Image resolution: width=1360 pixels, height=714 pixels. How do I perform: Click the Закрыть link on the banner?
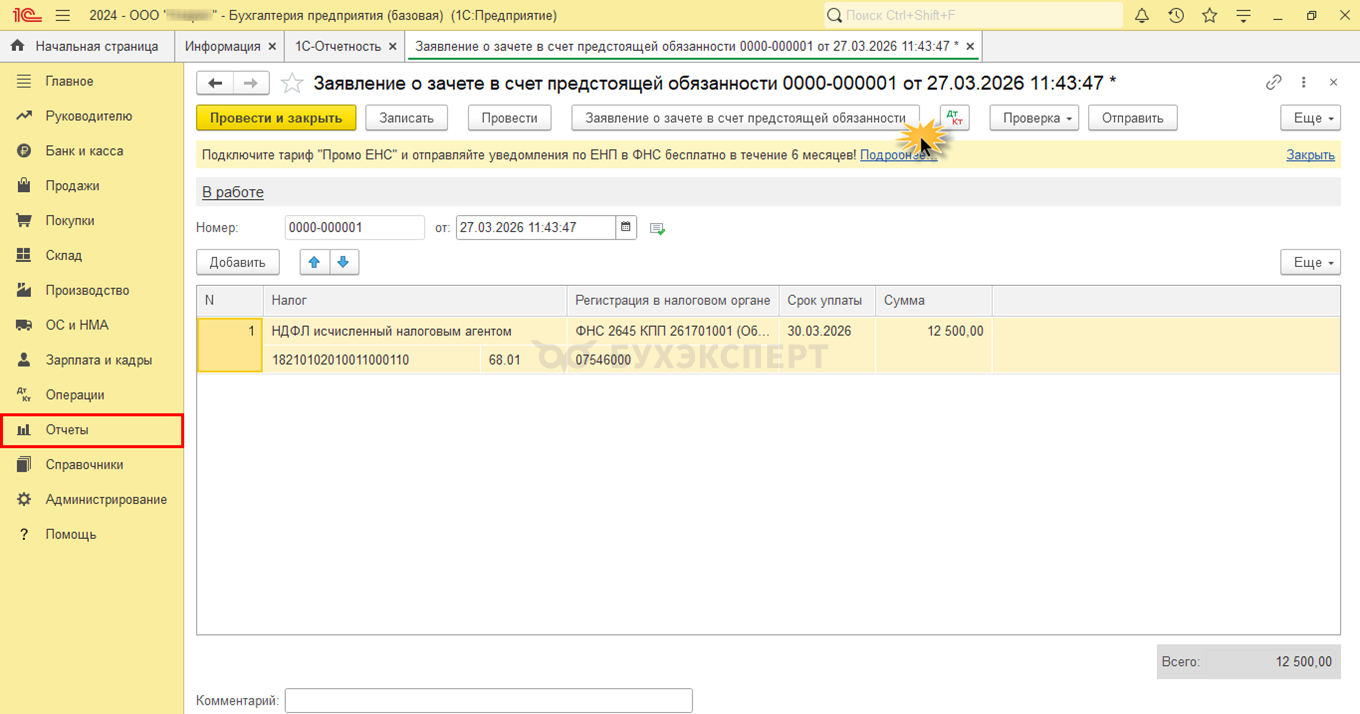[1310, 155]
